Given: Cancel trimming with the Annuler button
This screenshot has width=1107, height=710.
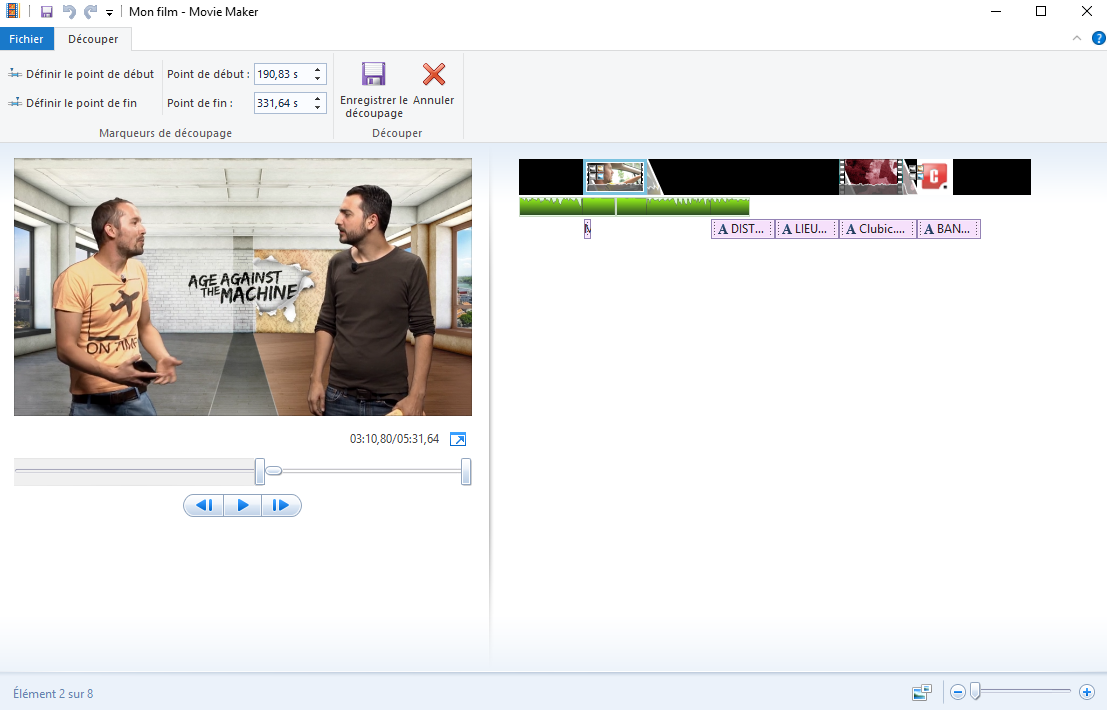Looking at the screenshot, I should coord(433,84).
